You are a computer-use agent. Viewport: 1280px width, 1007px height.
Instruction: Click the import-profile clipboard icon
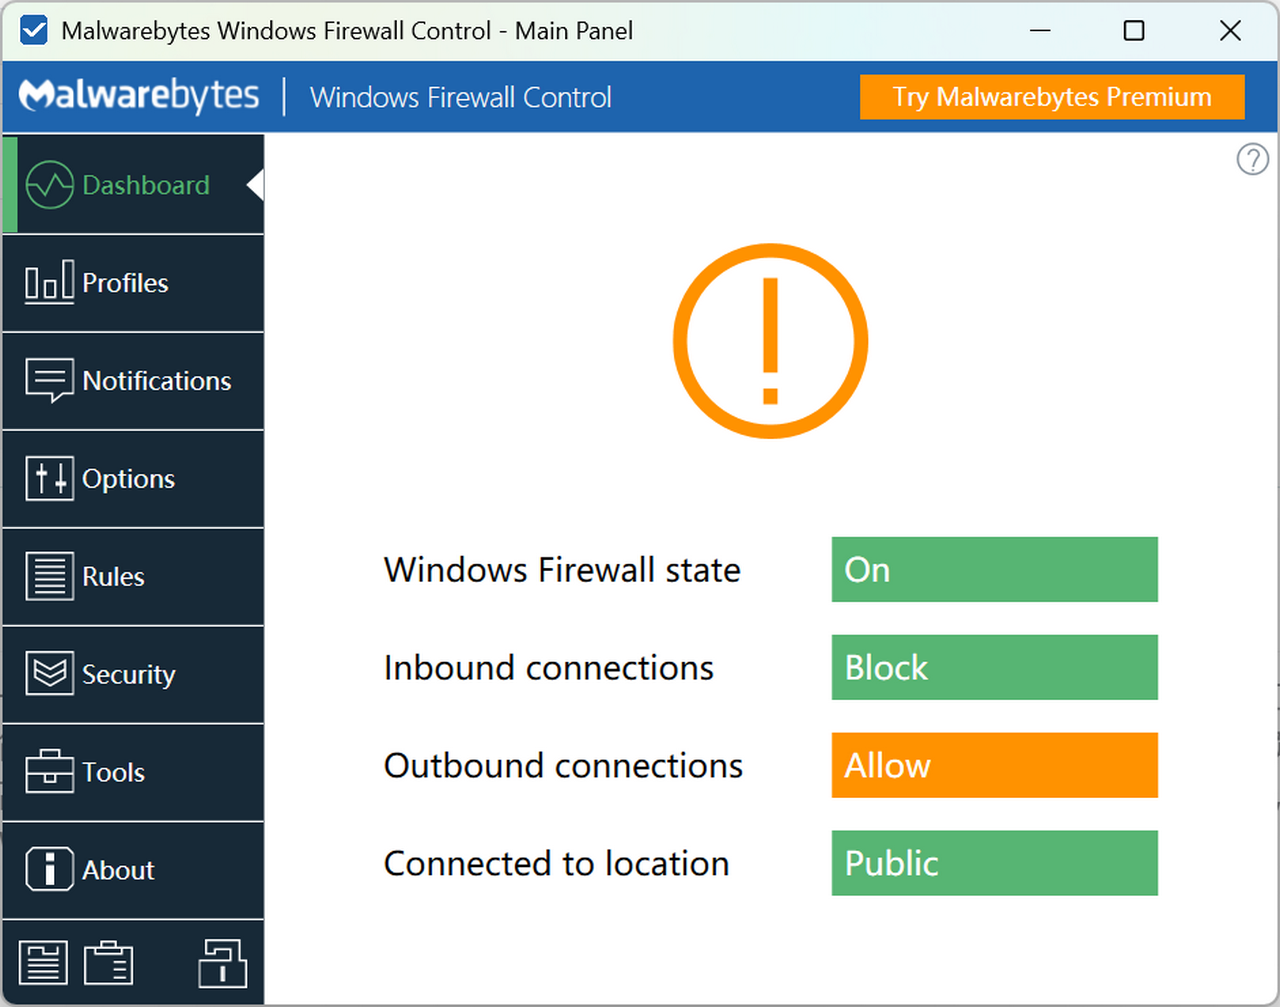click(109, 961)
